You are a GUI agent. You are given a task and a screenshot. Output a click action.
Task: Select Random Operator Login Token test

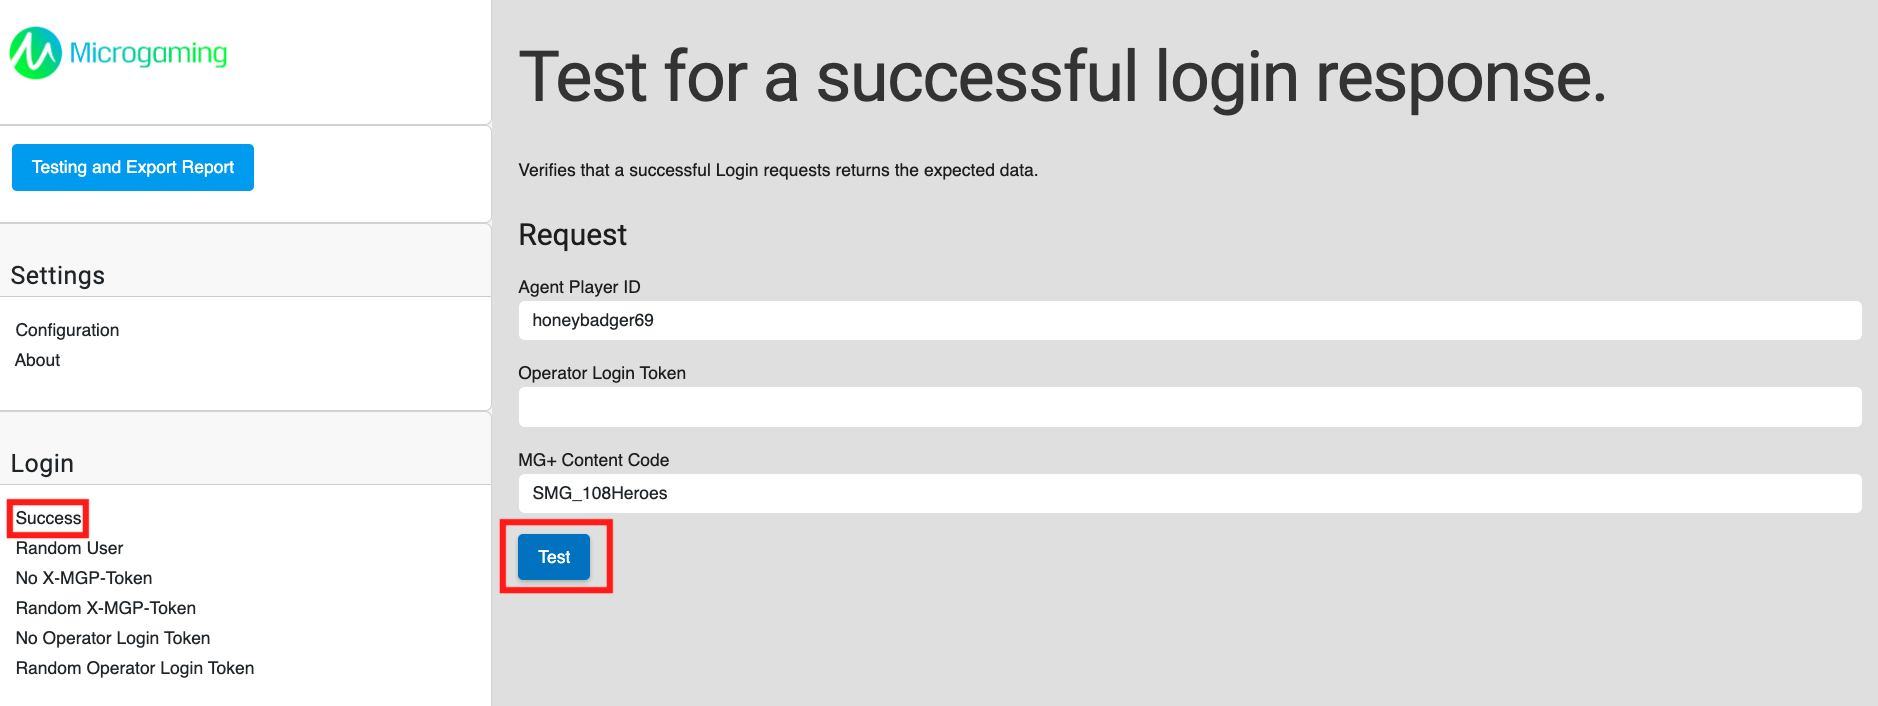(135, 668)
